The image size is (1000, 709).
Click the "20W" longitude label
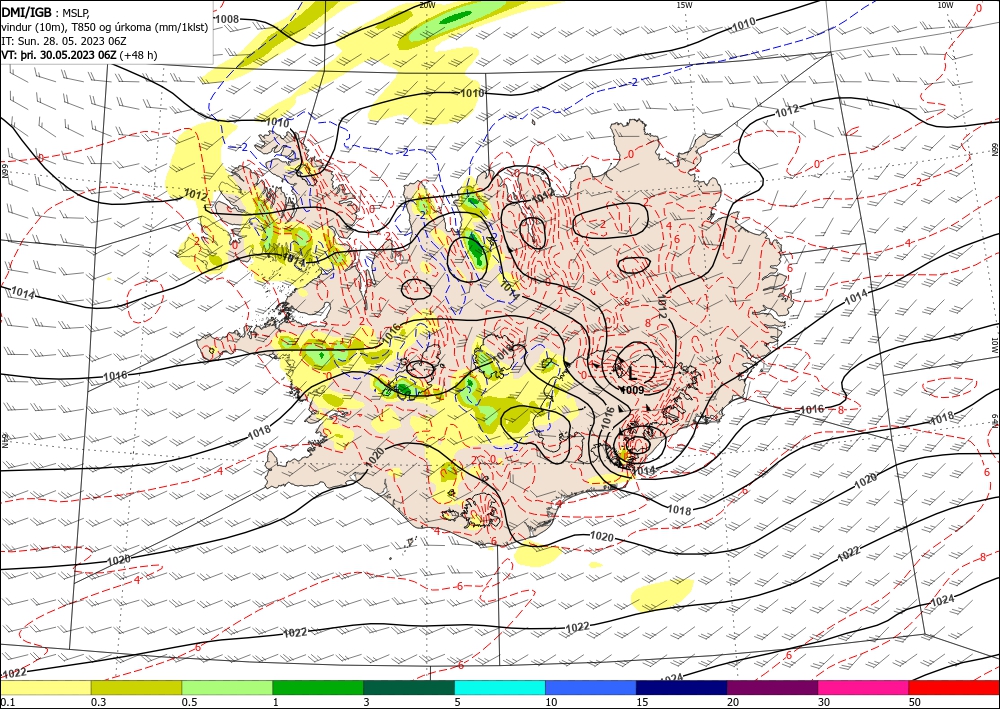coord(427,5)
